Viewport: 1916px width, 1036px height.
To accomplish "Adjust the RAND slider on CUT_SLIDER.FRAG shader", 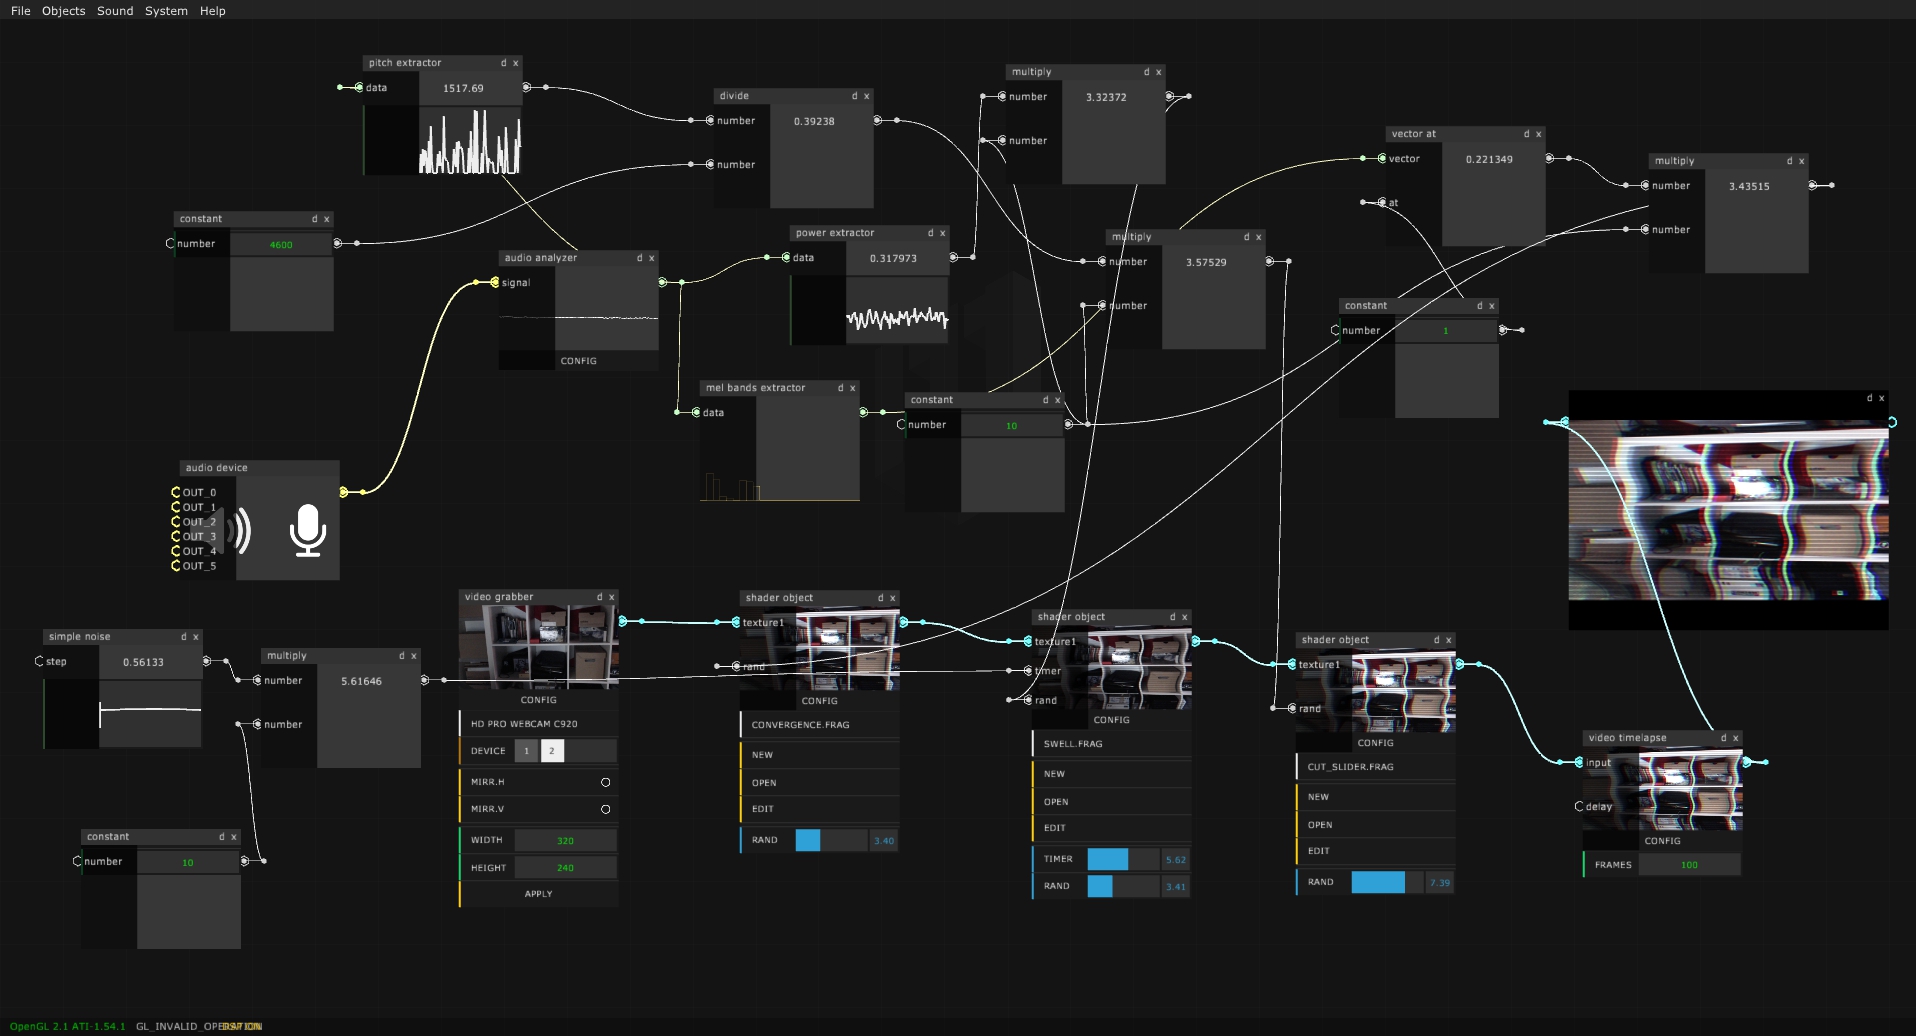I will tap(1380, 882).
